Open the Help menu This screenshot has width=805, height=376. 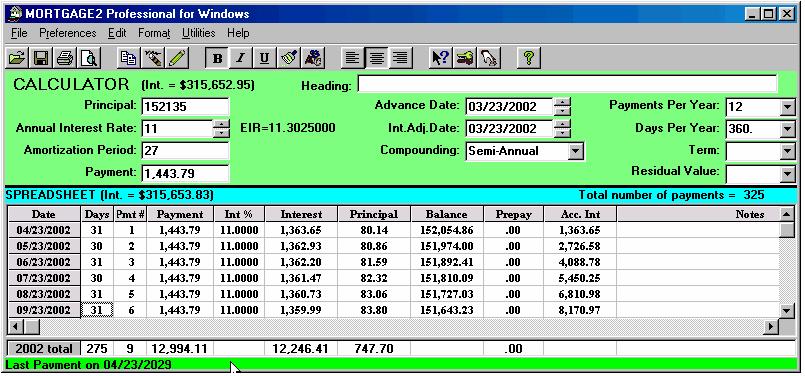[x=238, y=33]
